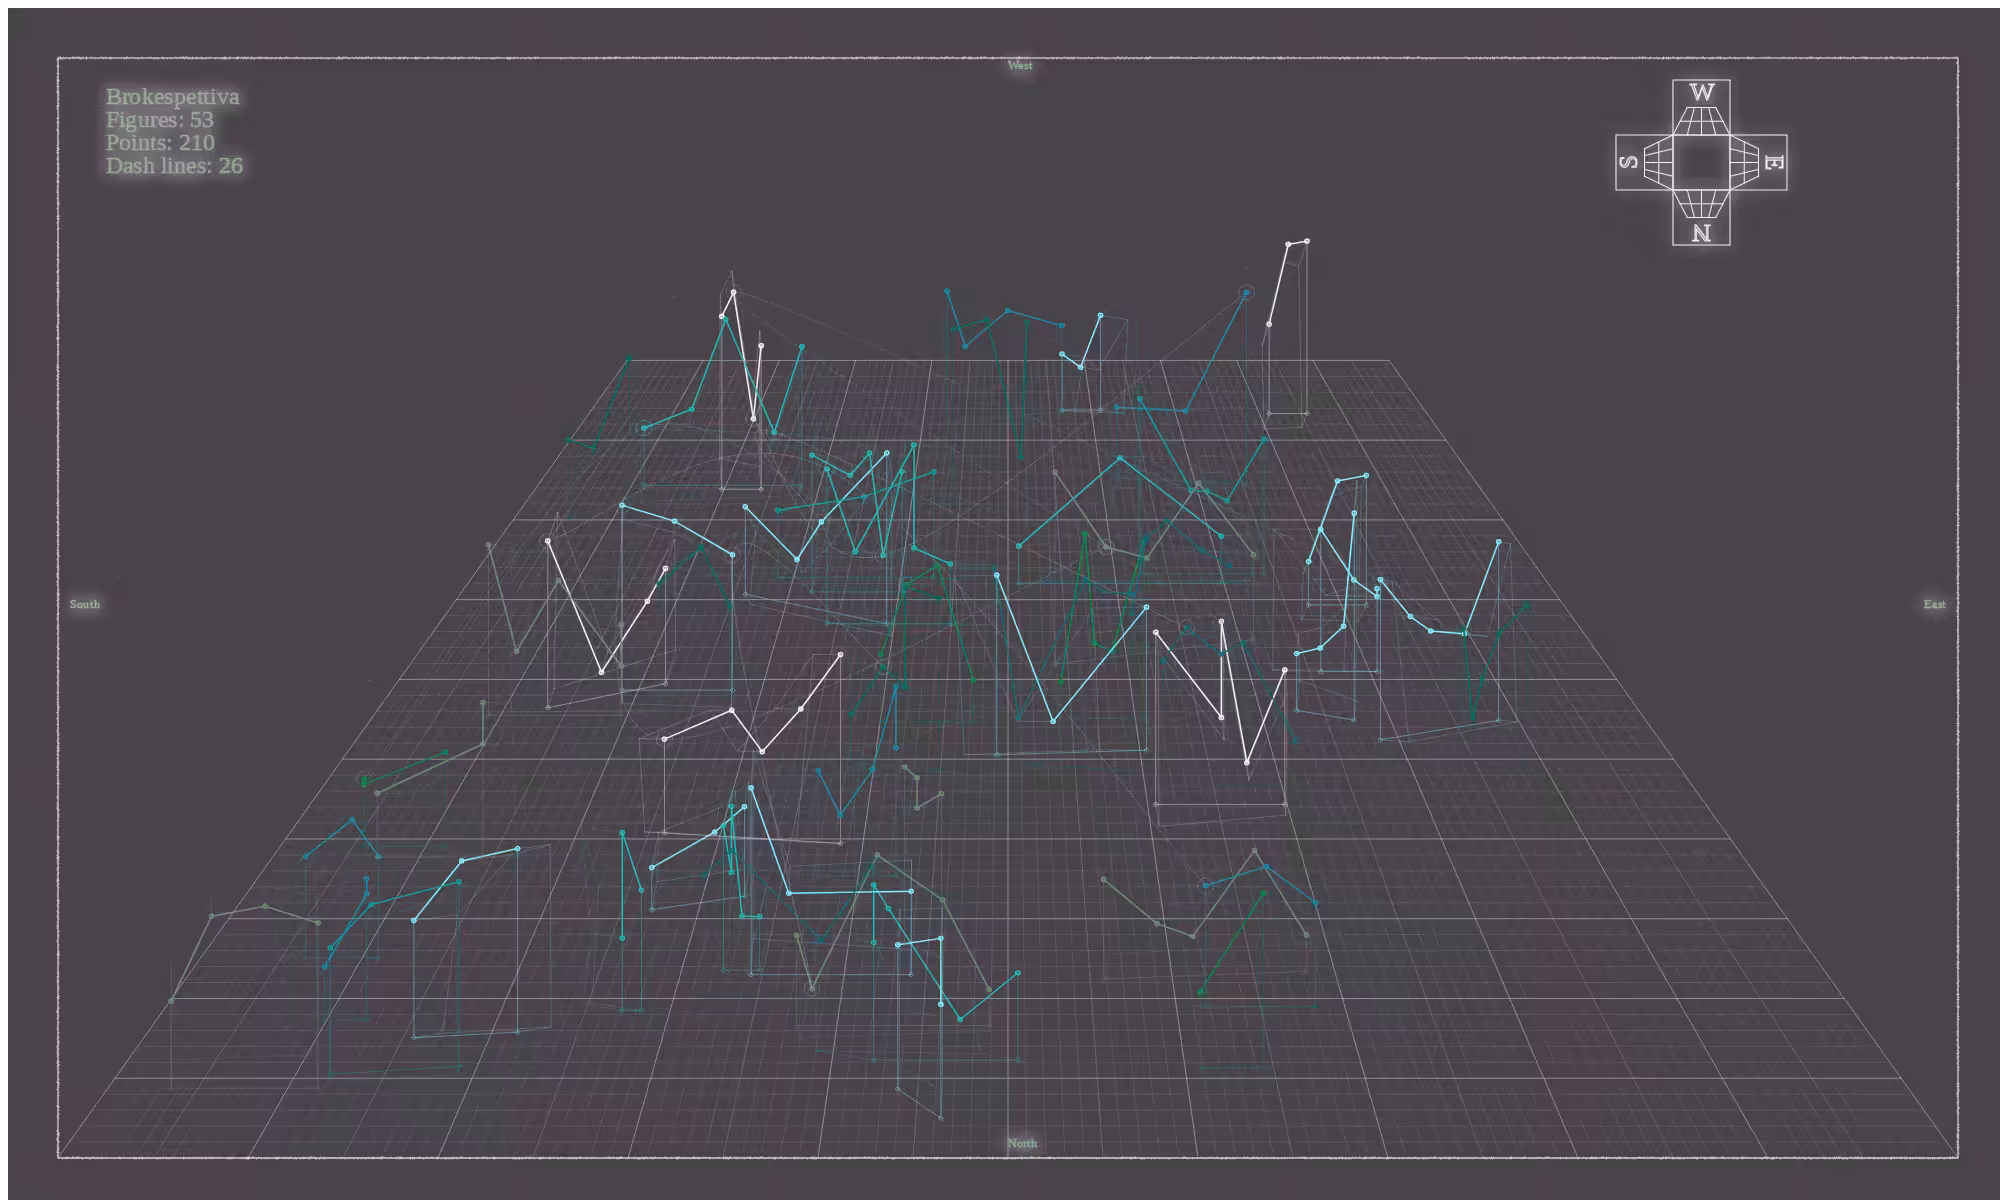Select the lower white point of the tallest white figure
This screenshot has width=2000, height=1200.
click(1269, 324)
